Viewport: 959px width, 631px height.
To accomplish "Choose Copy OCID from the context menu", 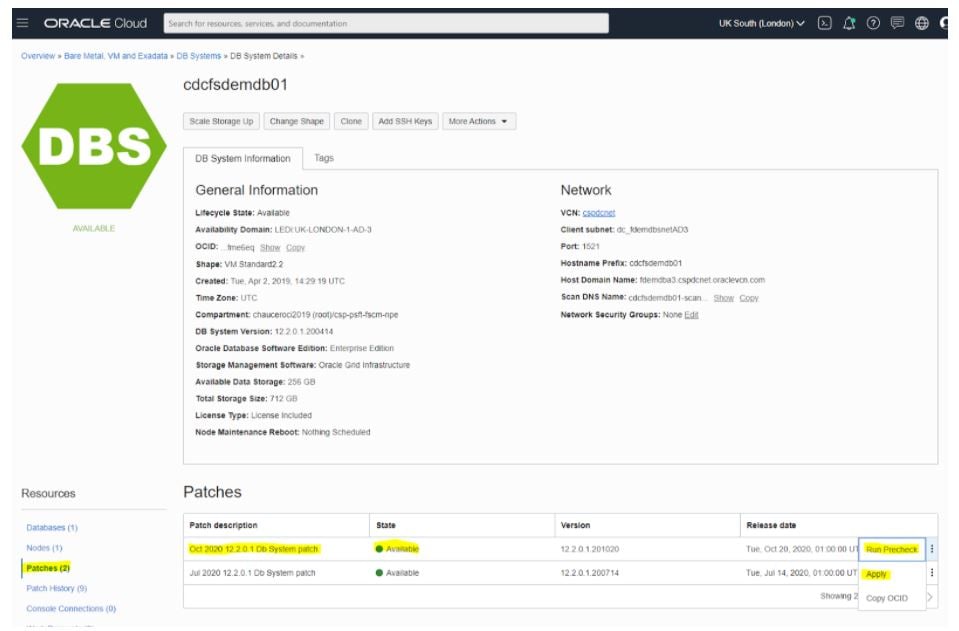I will pos(887,598).
